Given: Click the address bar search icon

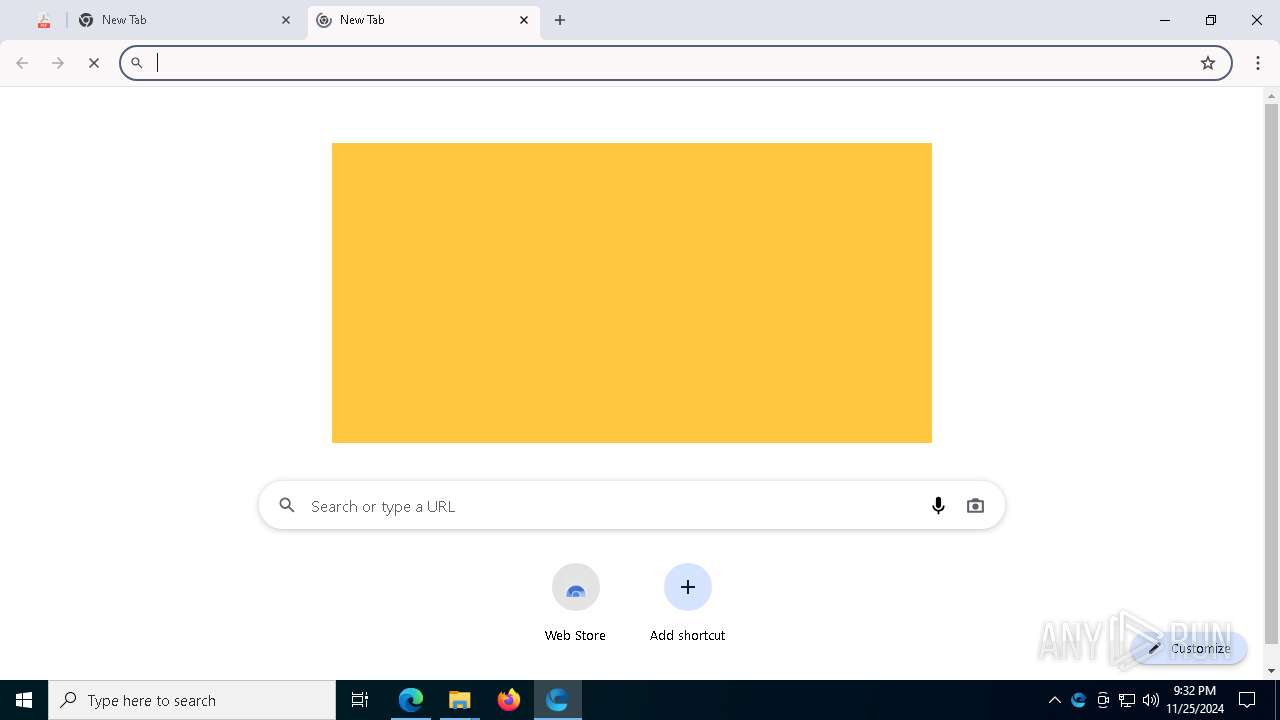Looking at the screenshot, I should point(137,63).
